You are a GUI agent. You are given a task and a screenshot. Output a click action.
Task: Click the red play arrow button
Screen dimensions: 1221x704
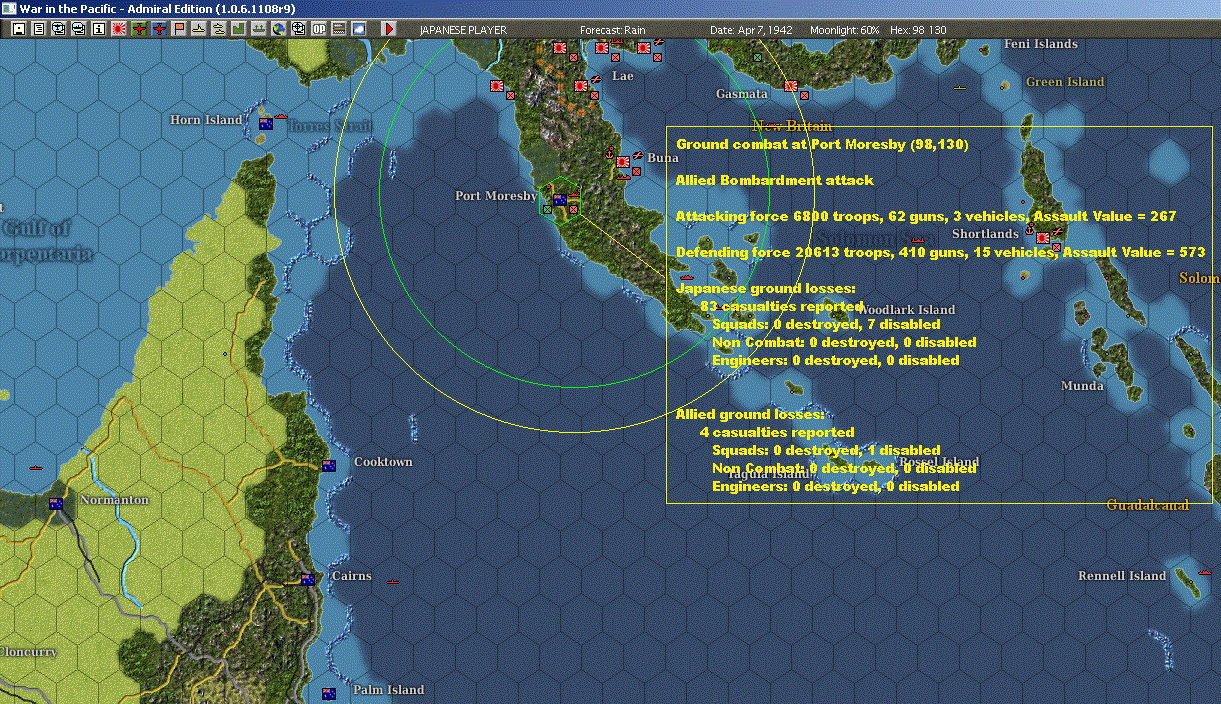tap(389, 29)
